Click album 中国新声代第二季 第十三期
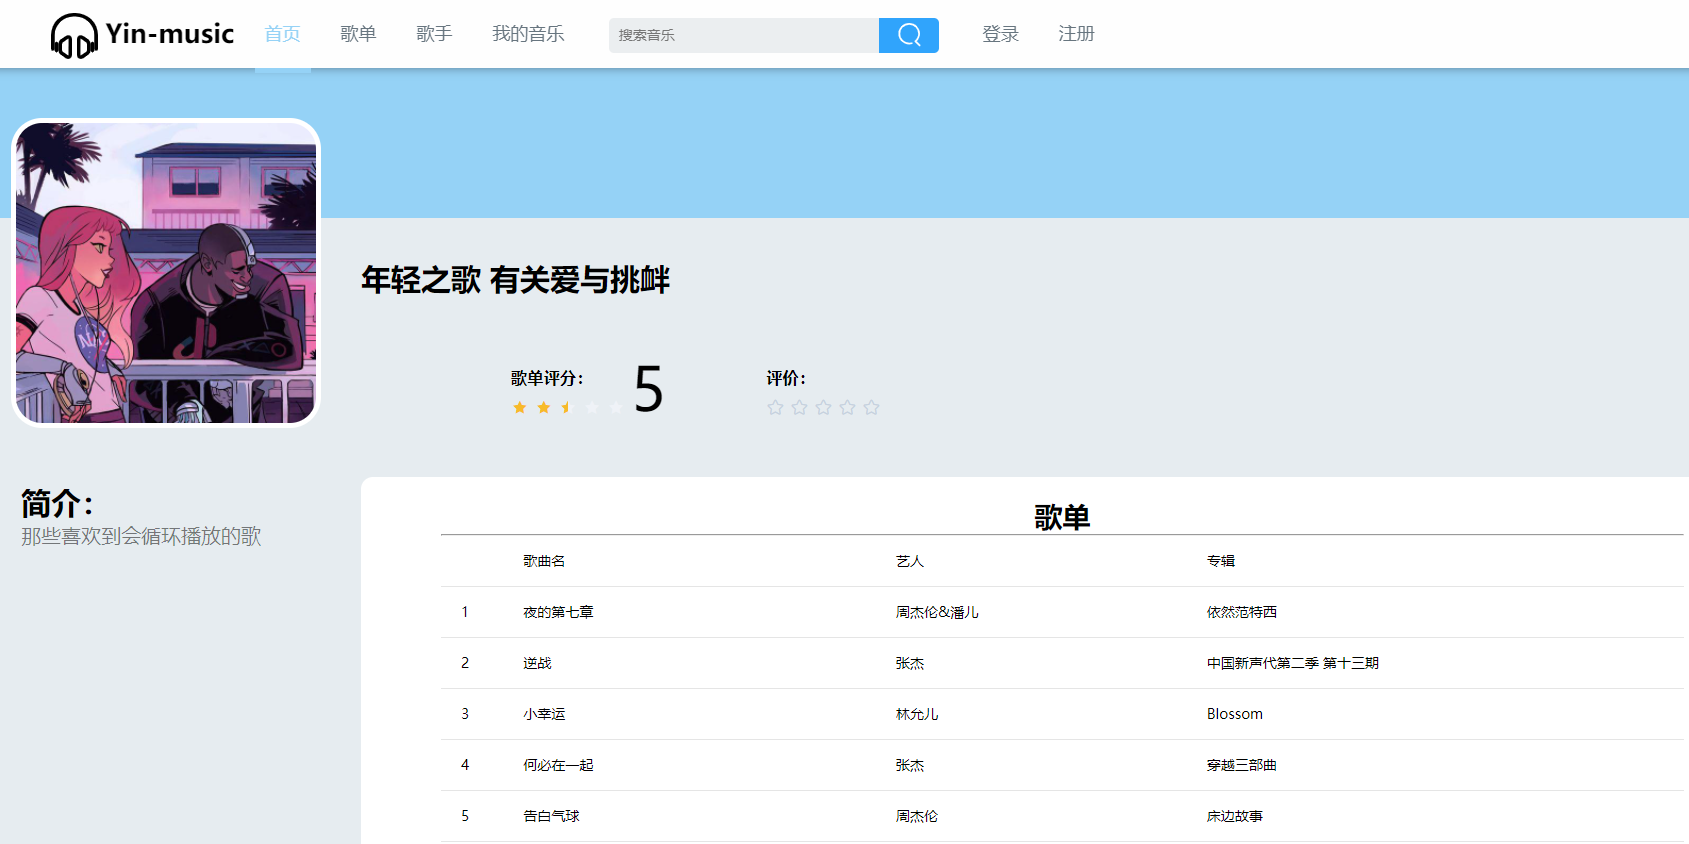The width and height of the screenshot is (1689, 844). pos(1293,663)
